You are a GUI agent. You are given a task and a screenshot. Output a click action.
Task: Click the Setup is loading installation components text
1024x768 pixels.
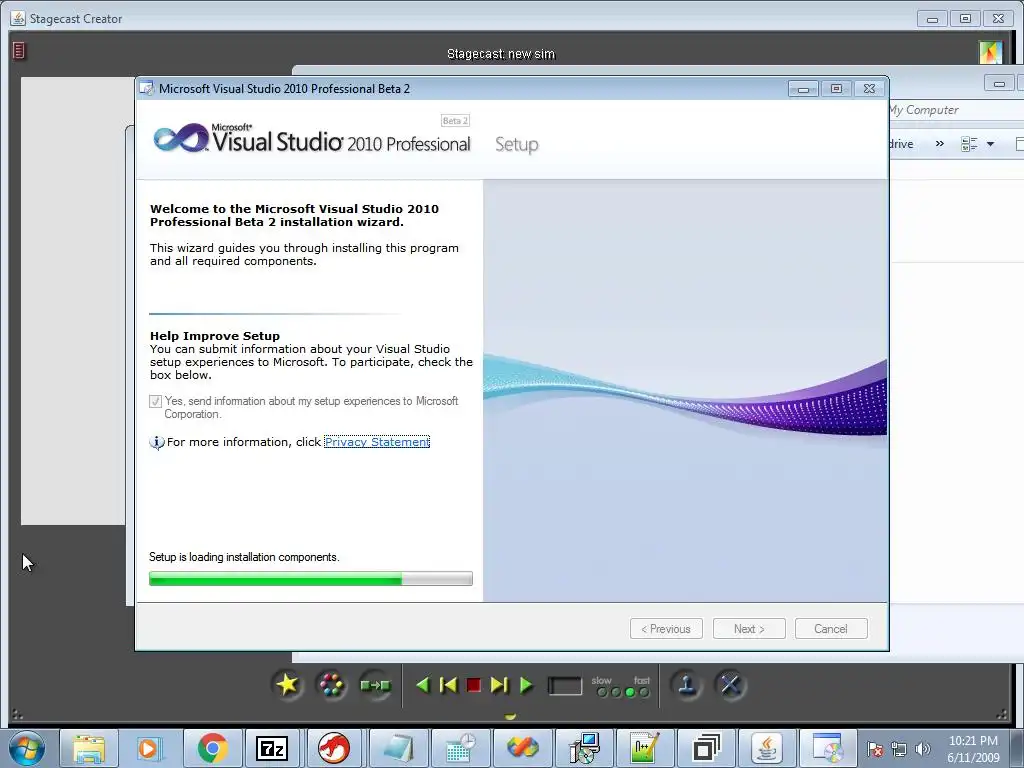tap(244, 557)
